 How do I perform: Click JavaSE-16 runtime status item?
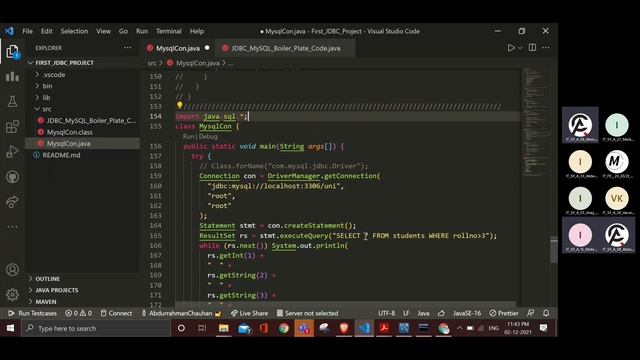(467, 313)
